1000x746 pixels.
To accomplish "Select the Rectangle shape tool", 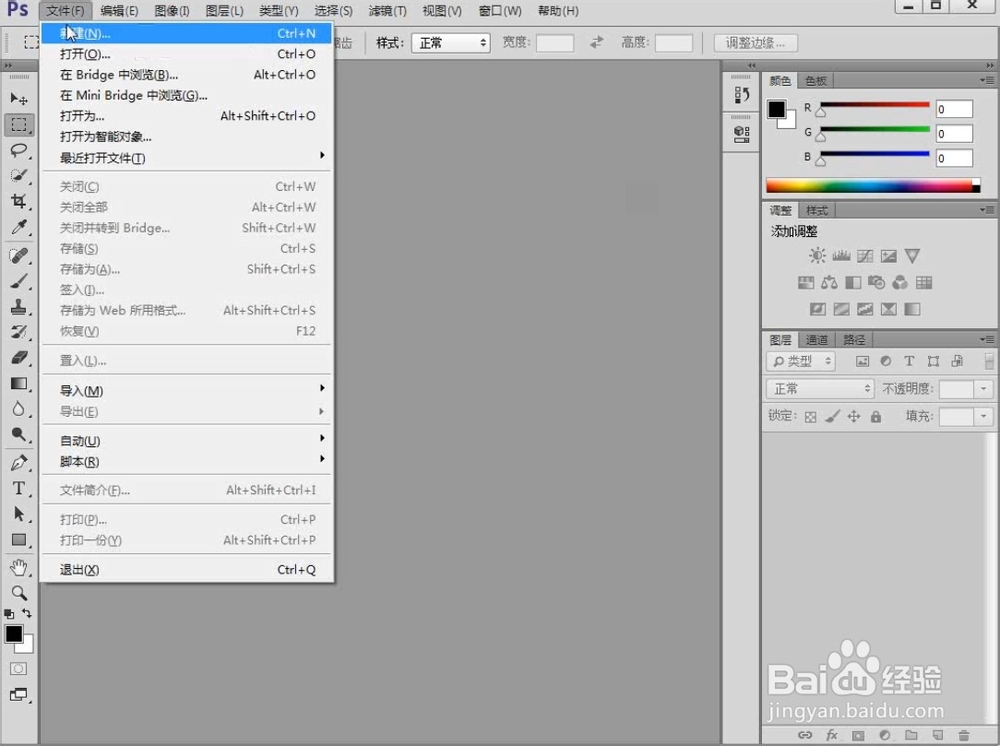I will click(18, 540).
